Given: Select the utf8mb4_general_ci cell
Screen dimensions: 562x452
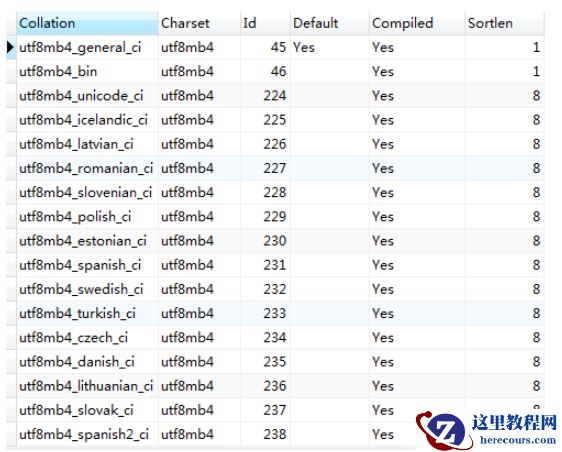Looking at the screenshot, I should pyautogui.click(x=87, y=47).
